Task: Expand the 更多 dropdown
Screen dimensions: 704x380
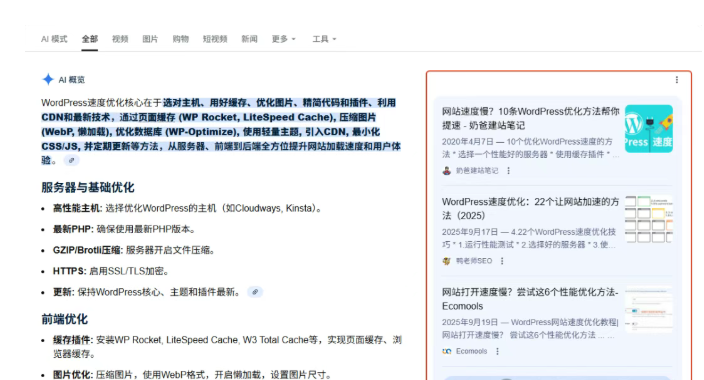Action: tap(283, 39)
